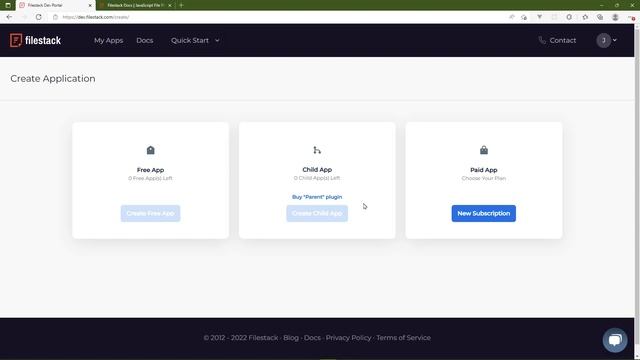Click the browser back arrow

pyautogui.click(x=9, y=17)
